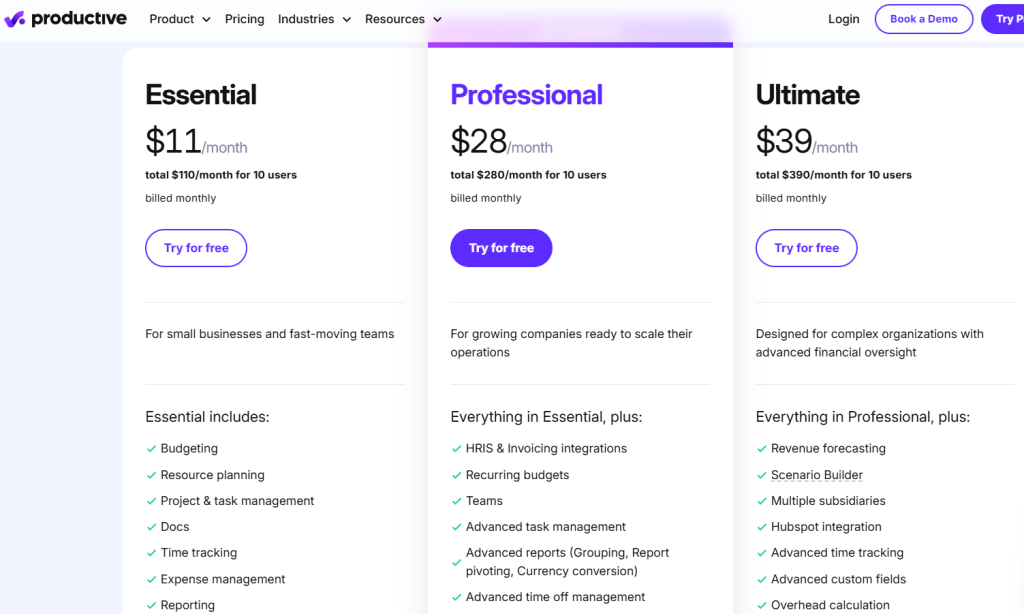Screen dimensions: 1024x614
Task: Click the checkmark beside Hubspot integration
Action: pyautogui.click(x=762, y=527)
